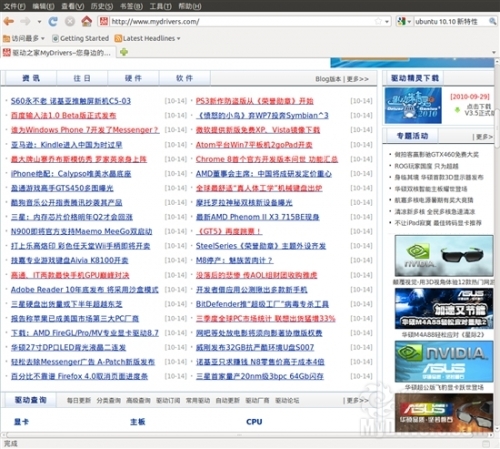Switch to the 资讯 news tab
500x449 pixels.
[31, 78]
